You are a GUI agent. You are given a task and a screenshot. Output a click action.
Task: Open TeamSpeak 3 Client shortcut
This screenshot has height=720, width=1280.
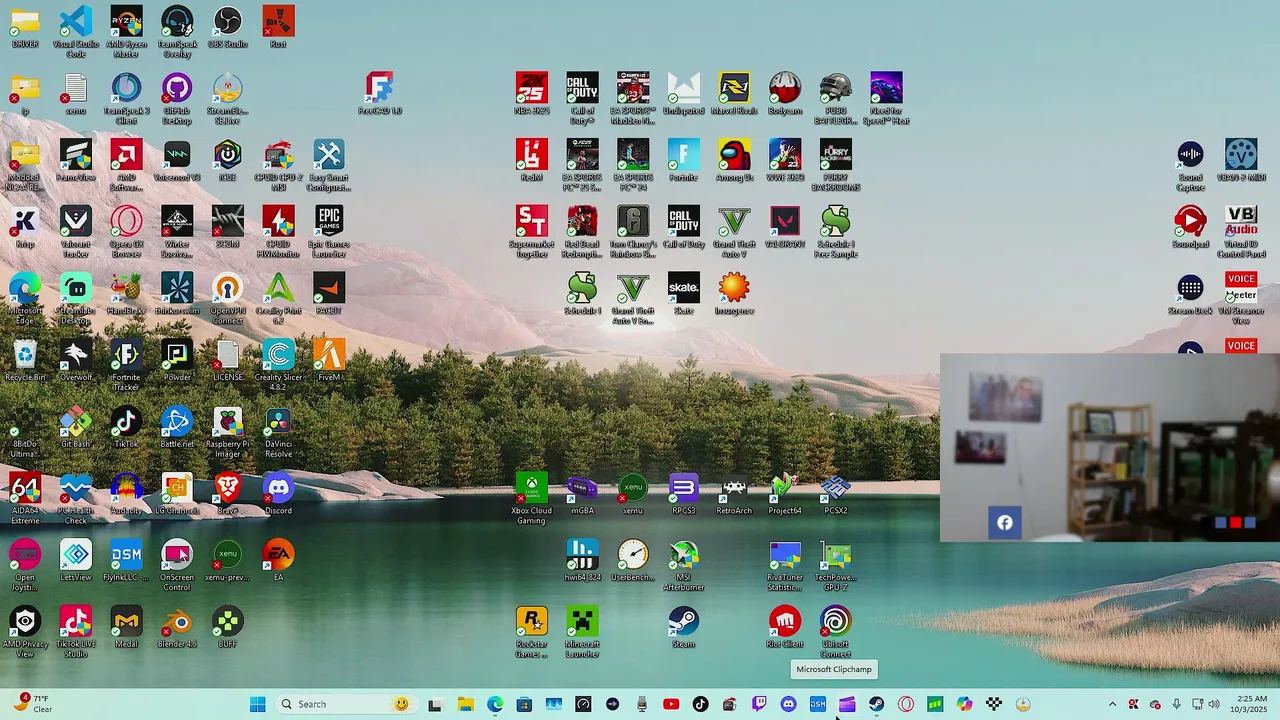pos(126,97)
